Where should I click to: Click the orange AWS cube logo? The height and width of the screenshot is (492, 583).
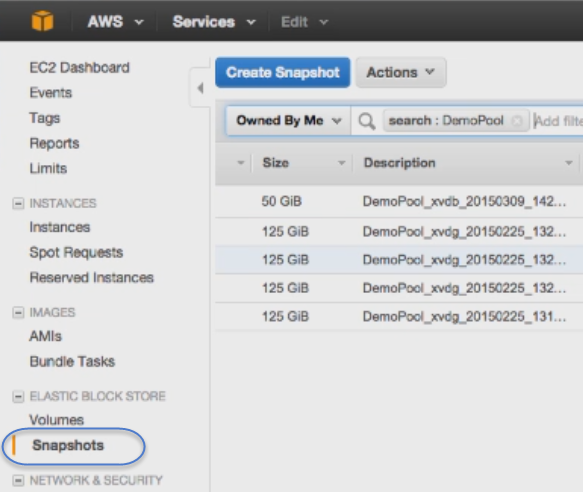(42, 21)
